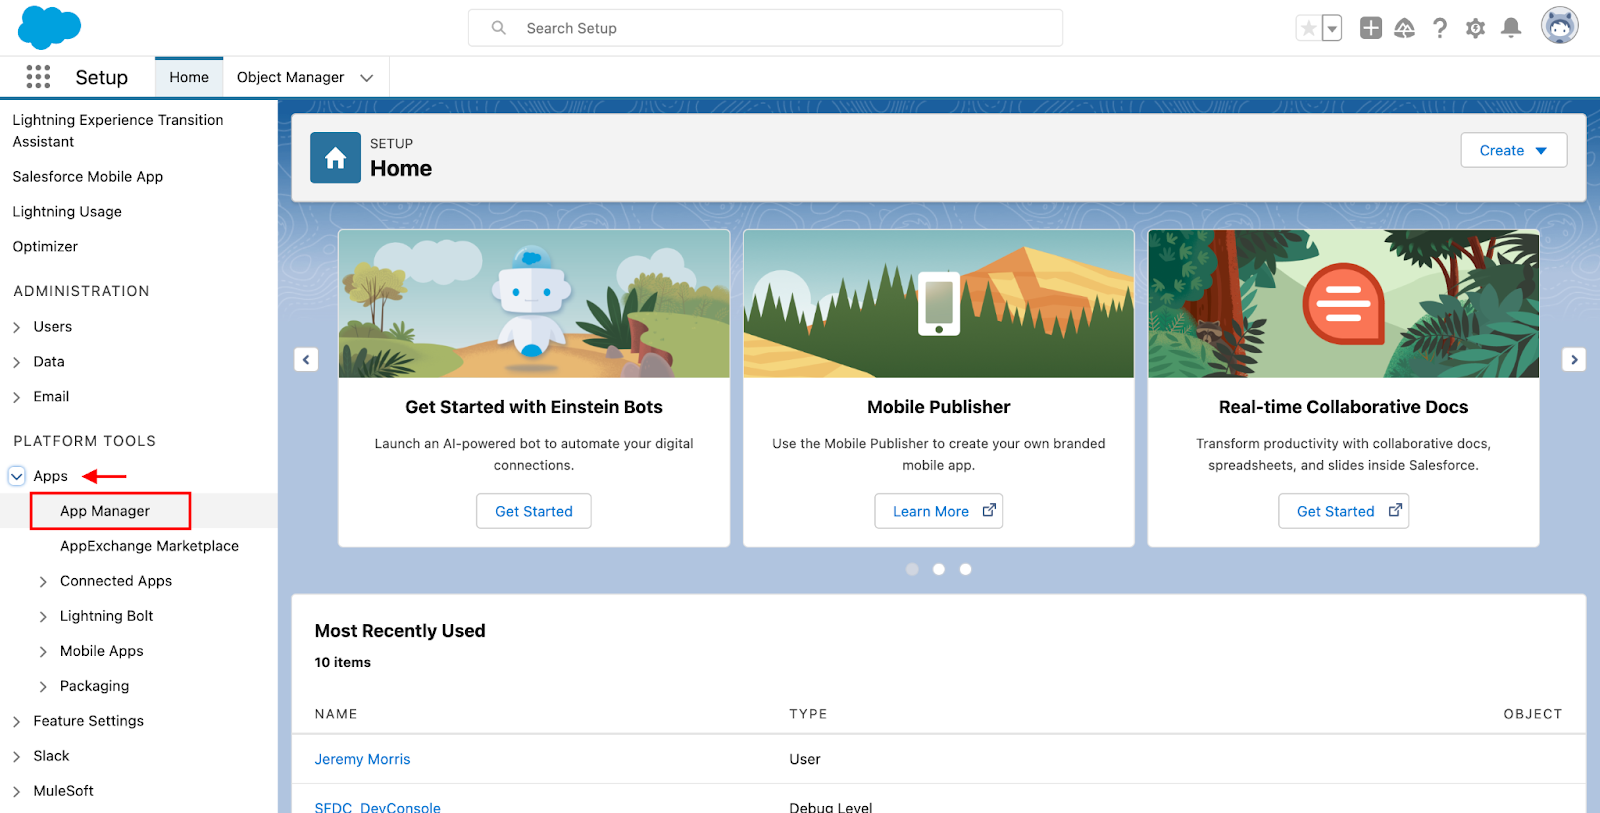Expand the Slack section
The image size is (1600, 813).
click(16, 756)
